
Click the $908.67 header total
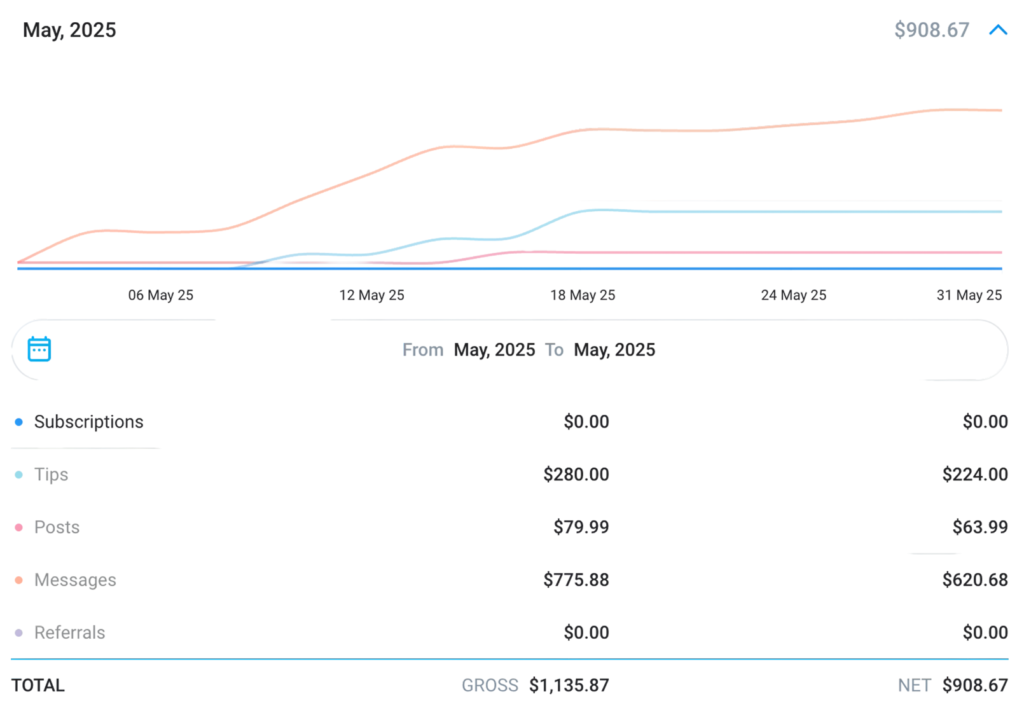coord(931,30)
